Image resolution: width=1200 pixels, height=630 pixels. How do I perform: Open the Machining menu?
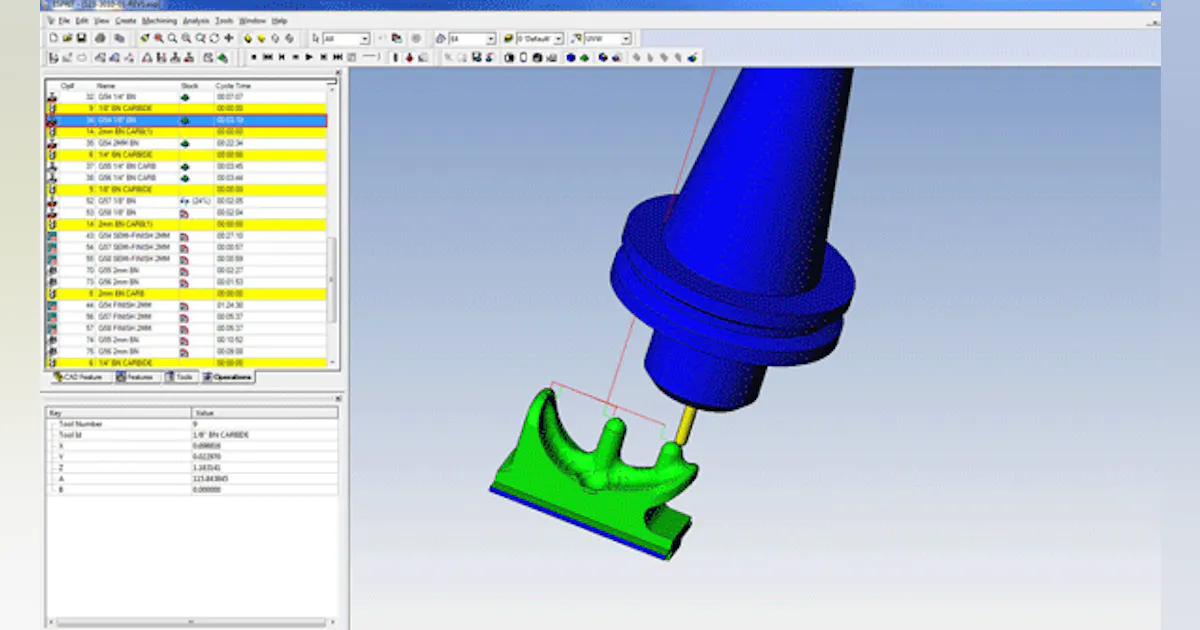159,21
